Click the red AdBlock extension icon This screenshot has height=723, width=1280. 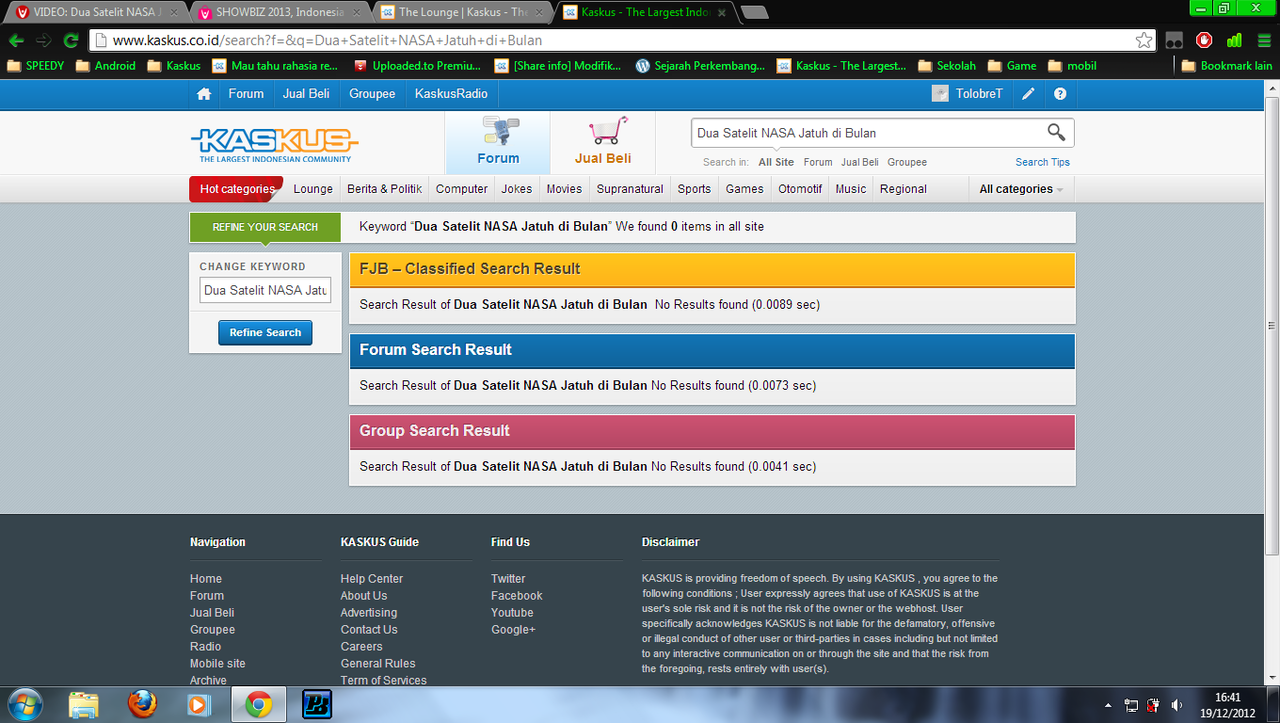pos(1204,41)
